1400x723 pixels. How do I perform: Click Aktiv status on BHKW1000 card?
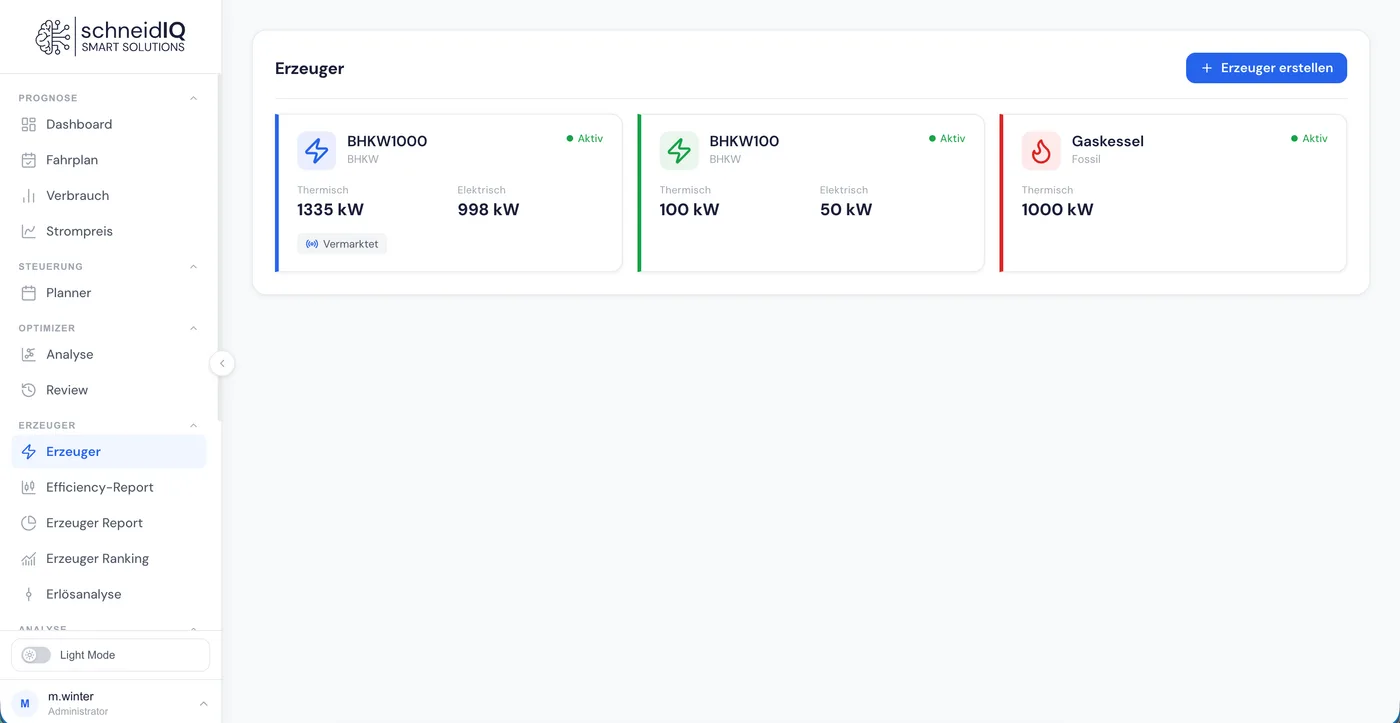point(585,139)
